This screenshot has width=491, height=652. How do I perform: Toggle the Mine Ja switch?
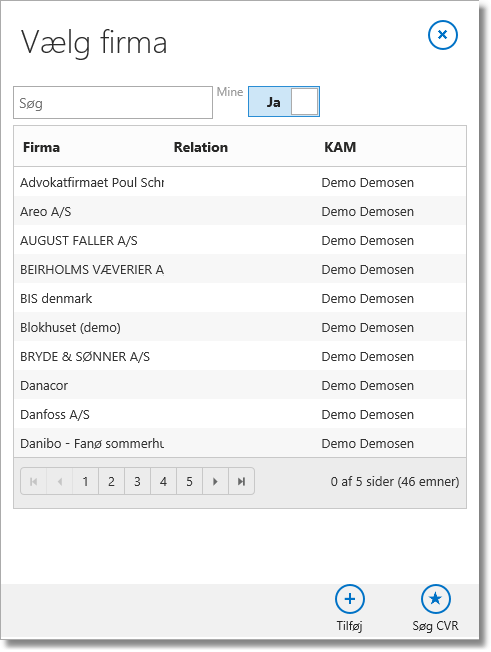[284, 101]
